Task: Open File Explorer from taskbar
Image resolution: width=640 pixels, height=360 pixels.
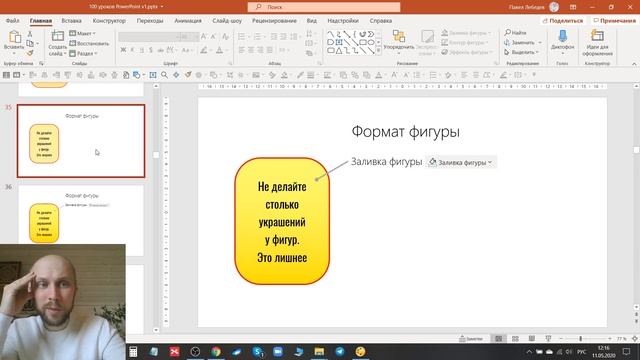Action: 319,351
